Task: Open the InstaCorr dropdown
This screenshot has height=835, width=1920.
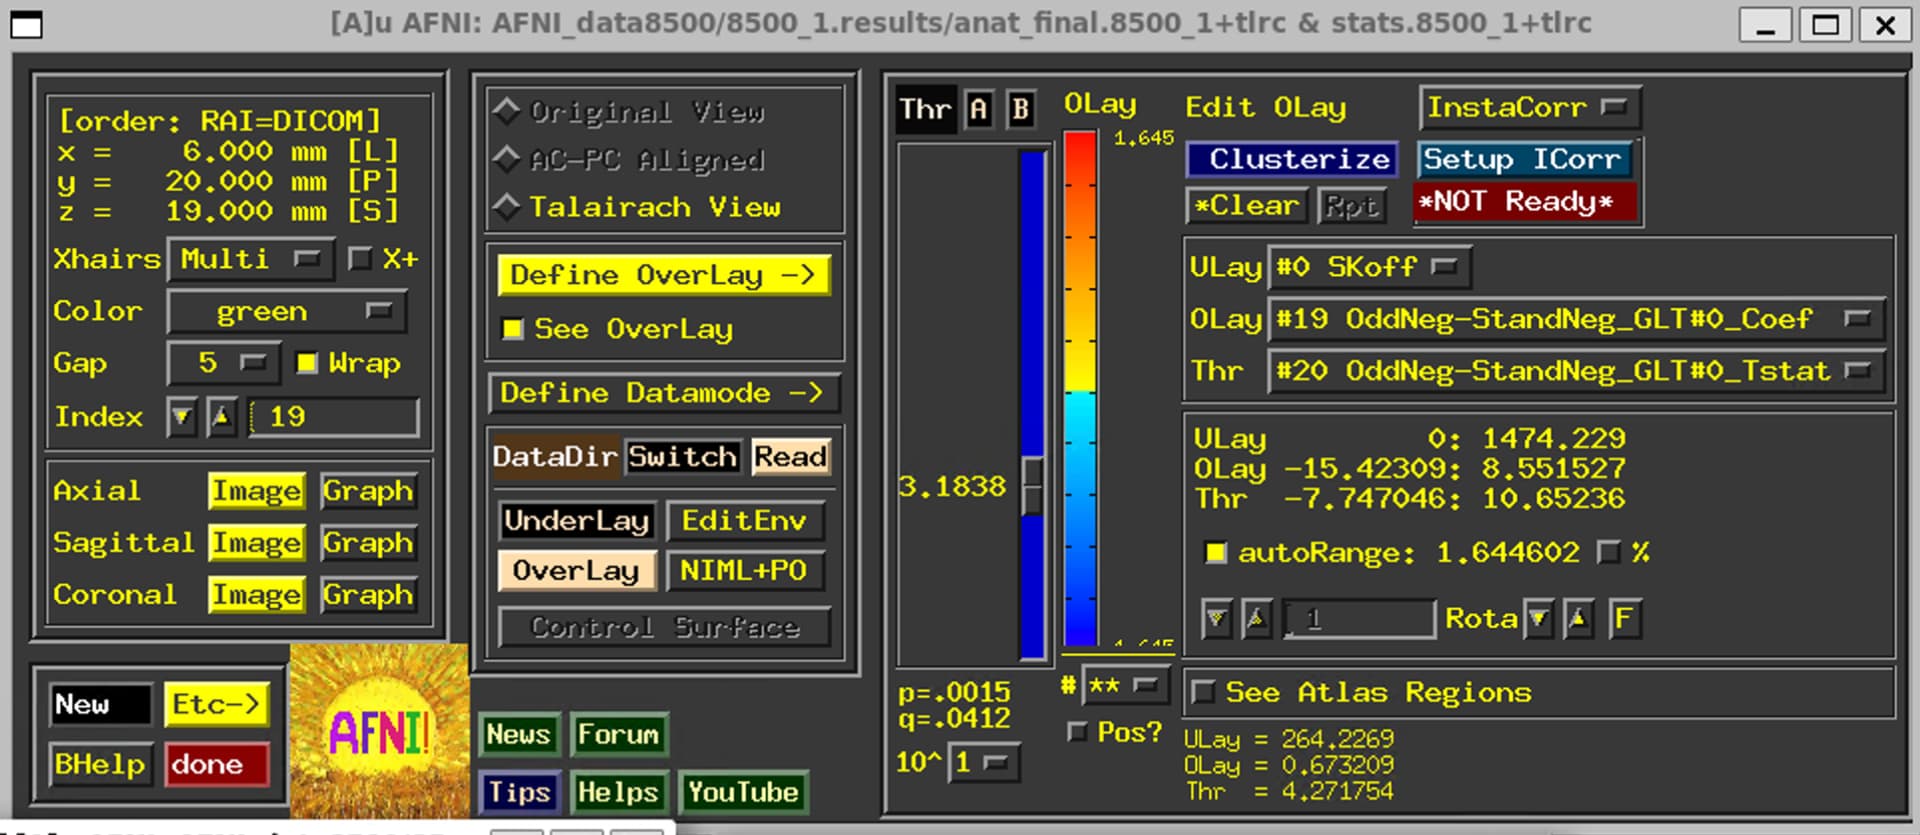Action: coord(1529,108)
